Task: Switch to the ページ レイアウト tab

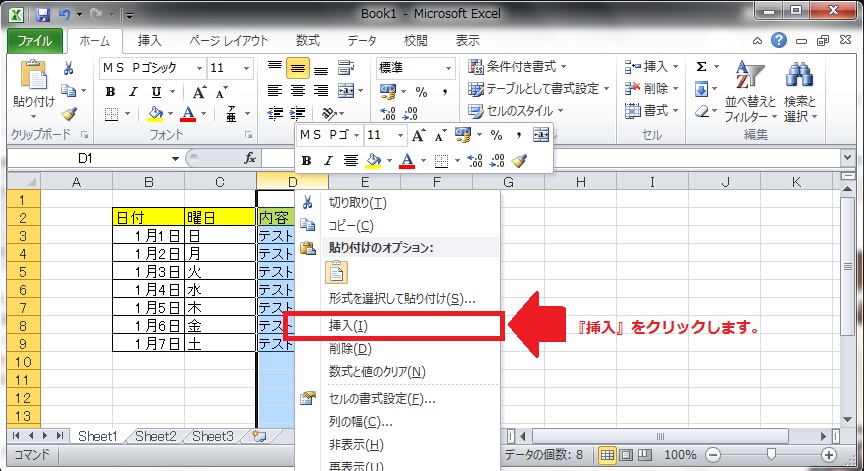Action: 229,40
